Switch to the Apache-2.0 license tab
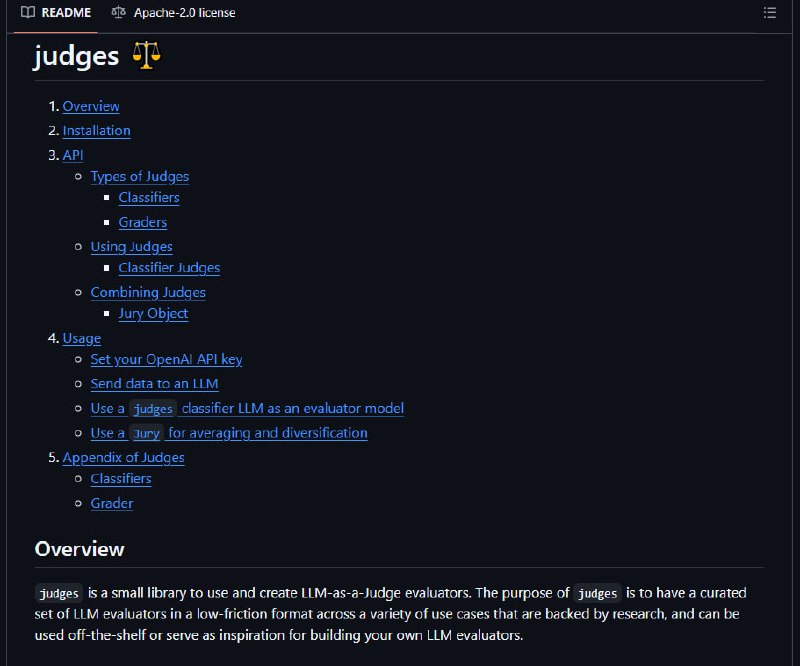 click(x=173, y=13)
